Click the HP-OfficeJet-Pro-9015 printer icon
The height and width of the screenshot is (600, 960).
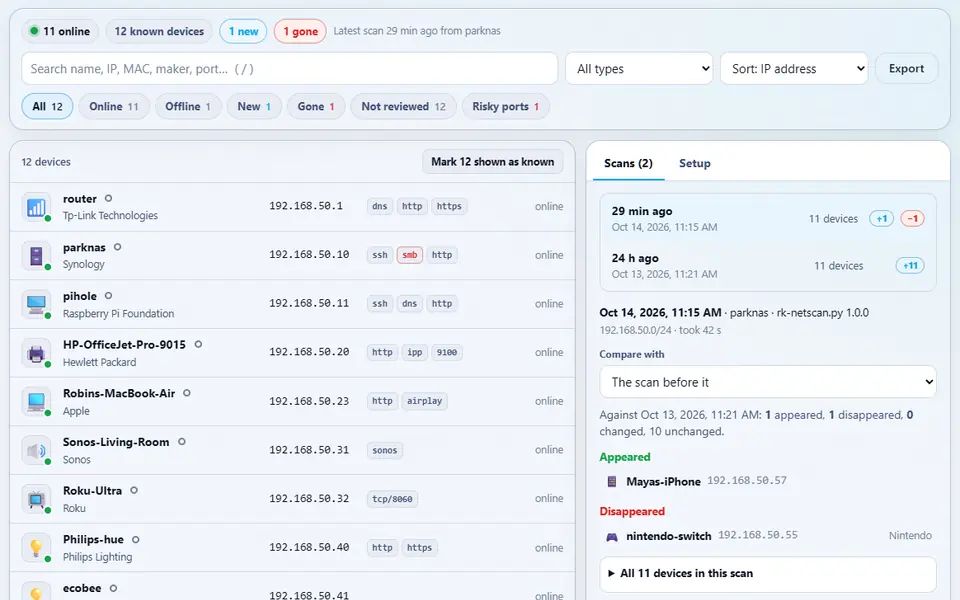pyautogui.click(x=36, y=353)
